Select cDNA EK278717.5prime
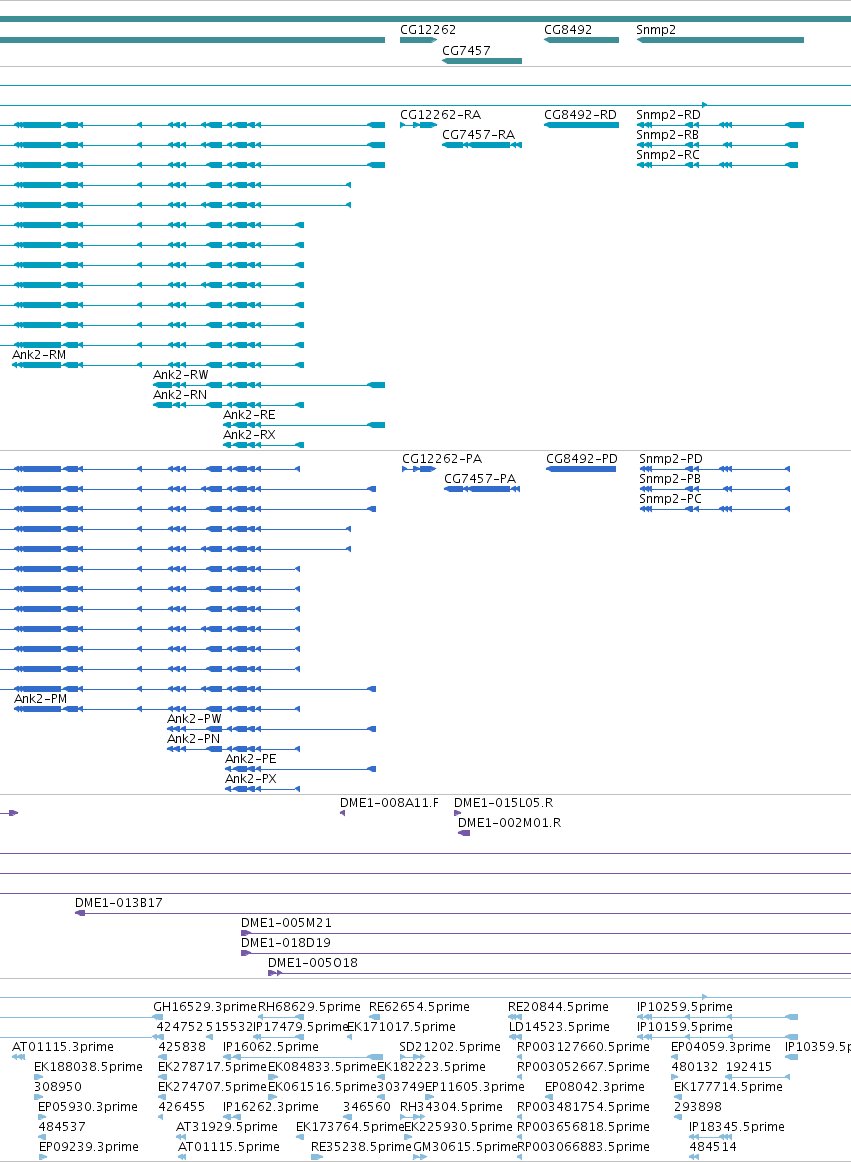851x1162 pixels. (212, 1066)
